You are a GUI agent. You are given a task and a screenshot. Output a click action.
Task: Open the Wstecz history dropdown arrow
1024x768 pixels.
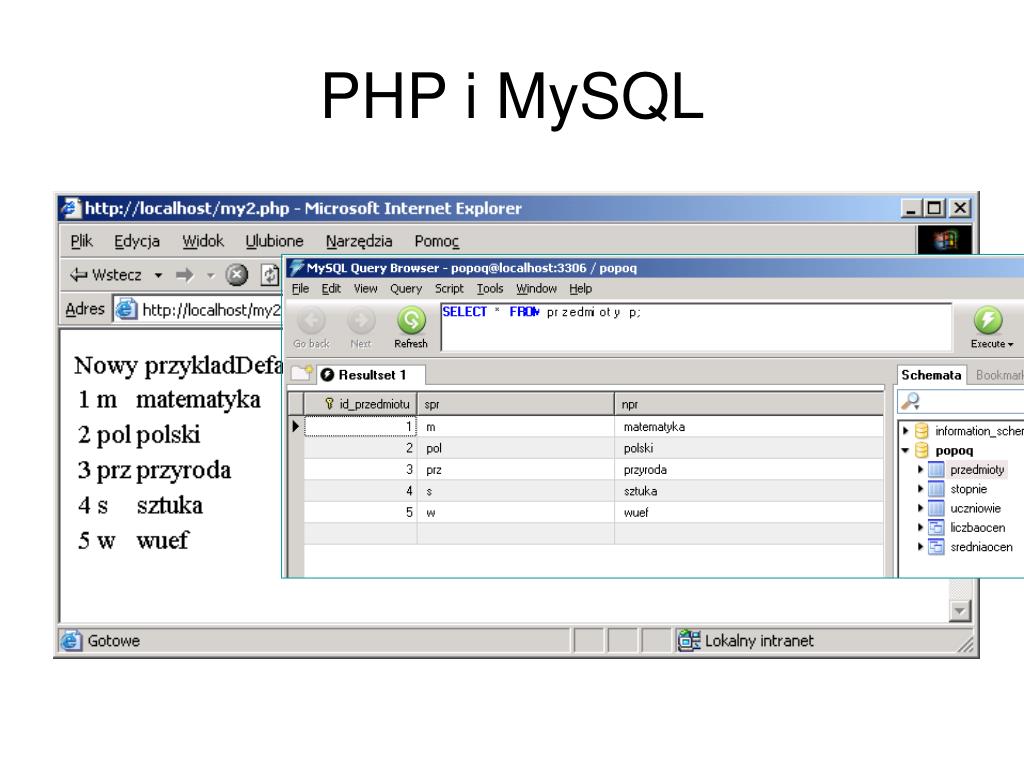point(158,276)
